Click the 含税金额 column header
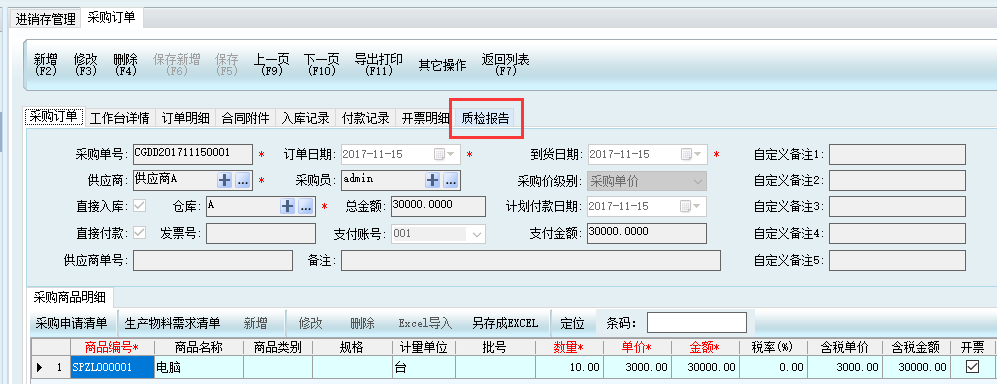Viewport: 997px width, 384px height. [x=916, y=347]
